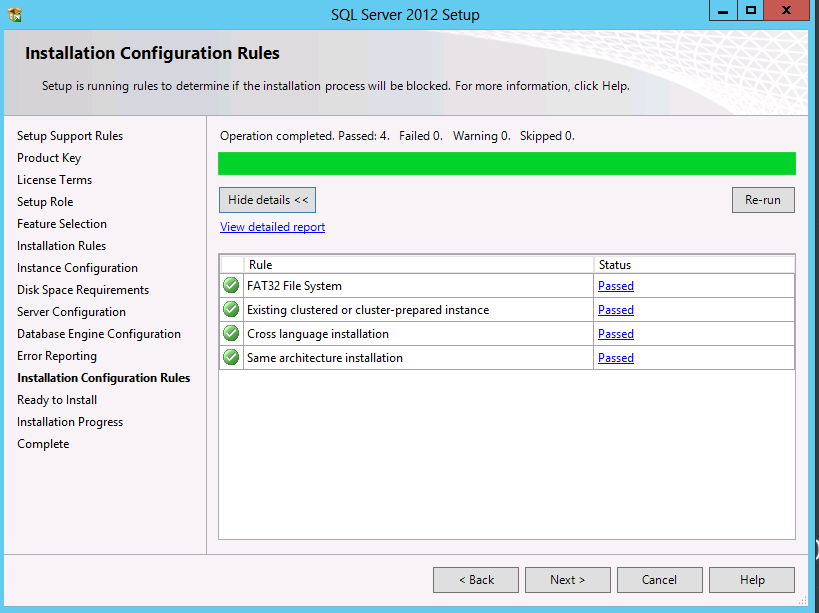Select Disk Space Requirements step
The width and height of the screenshot is (819, 613).
[x=83, y=290]
